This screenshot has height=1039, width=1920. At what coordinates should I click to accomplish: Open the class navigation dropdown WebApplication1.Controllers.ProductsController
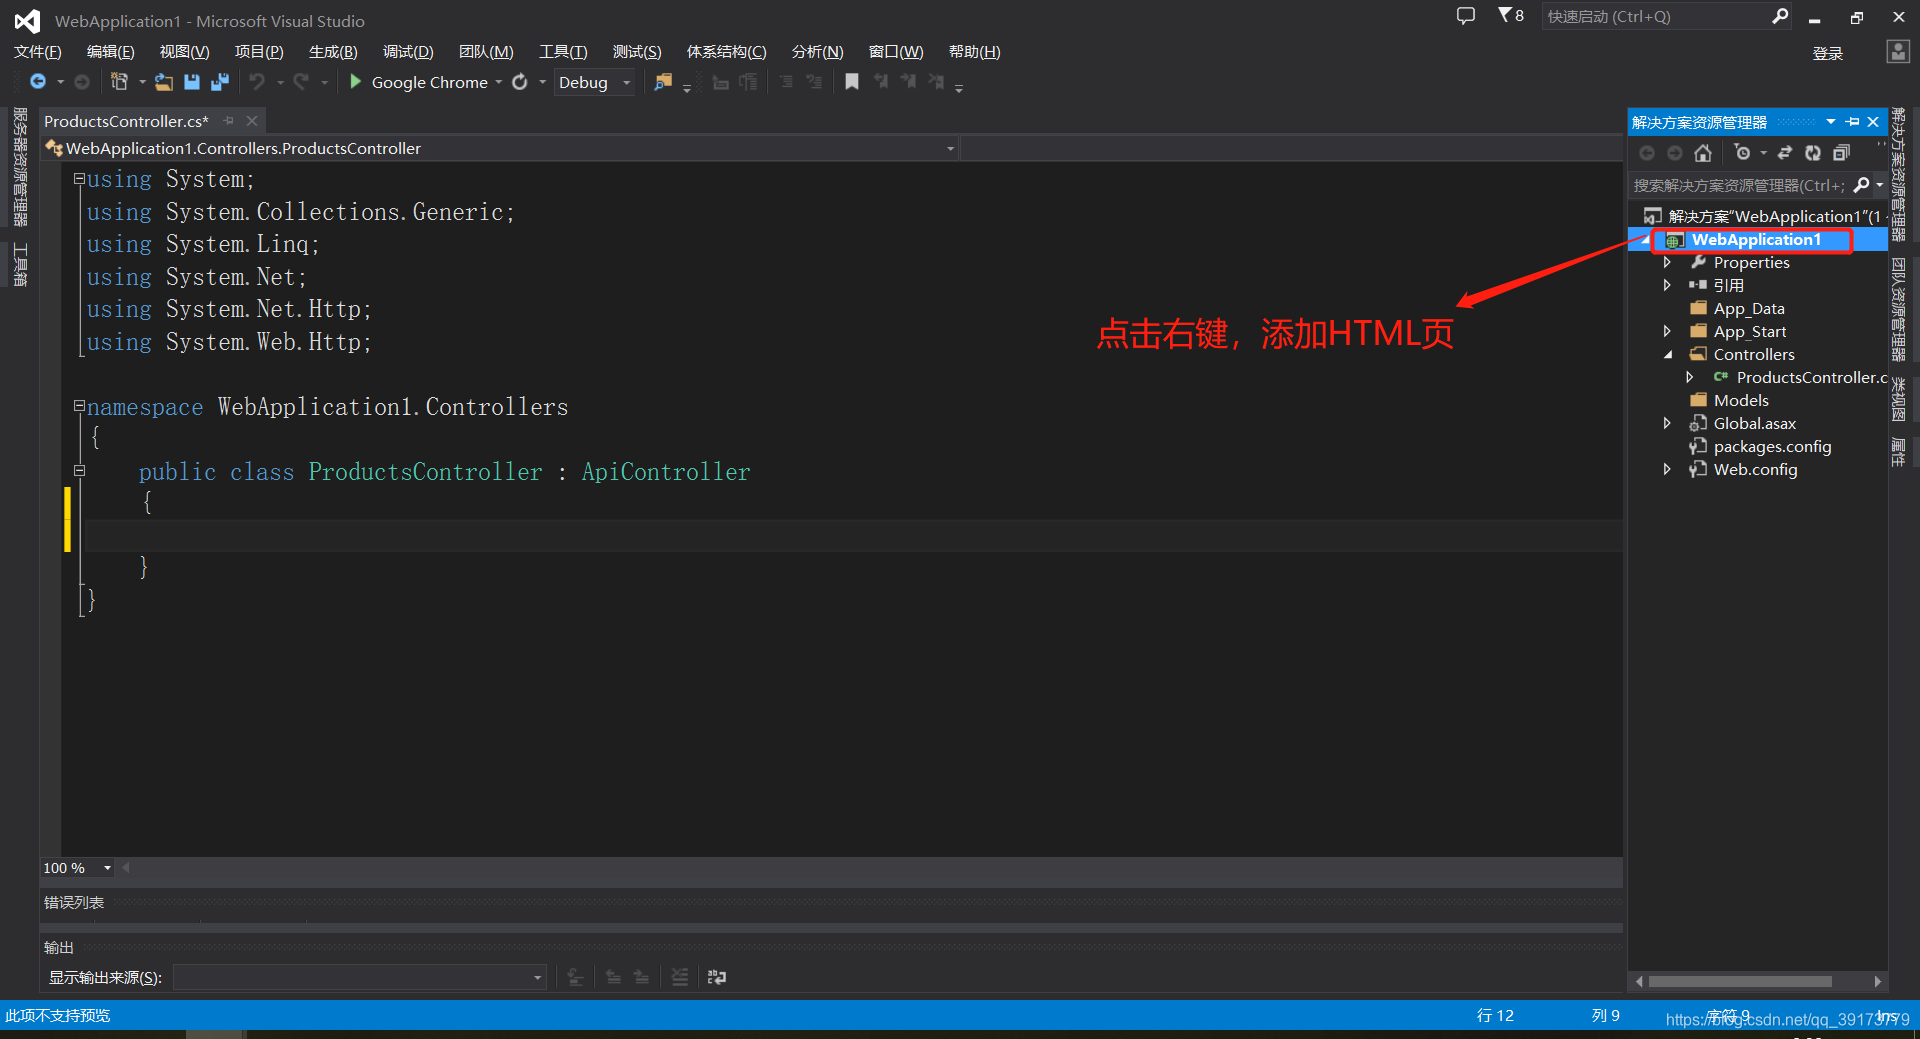click(x=500, y=148)
